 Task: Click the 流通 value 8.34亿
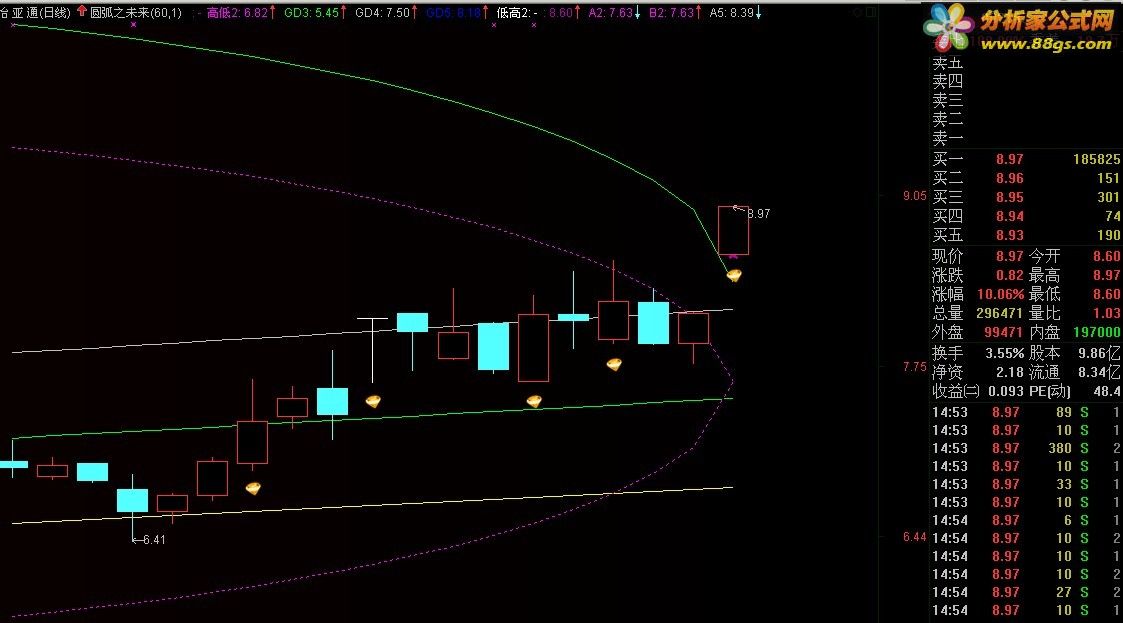(1099, 372)
